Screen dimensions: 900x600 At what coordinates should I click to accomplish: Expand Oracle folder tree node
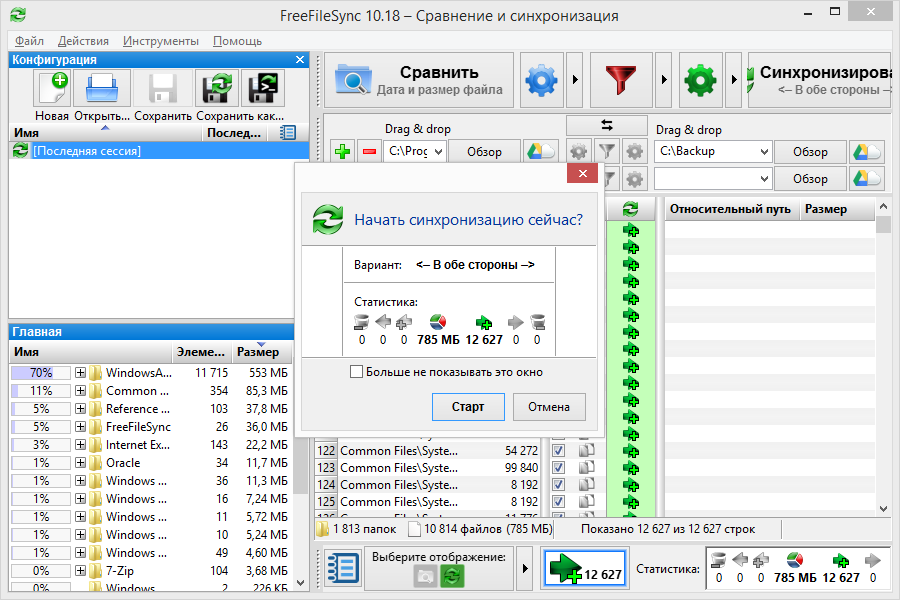tap(80, 463)
